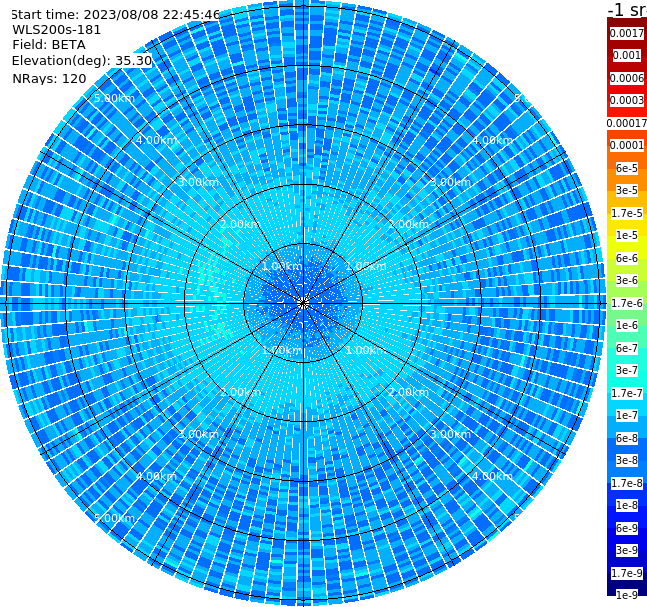Click the 1.7e-8 colorbar value
Screen dimensions: 647x607
pos(627,483)
